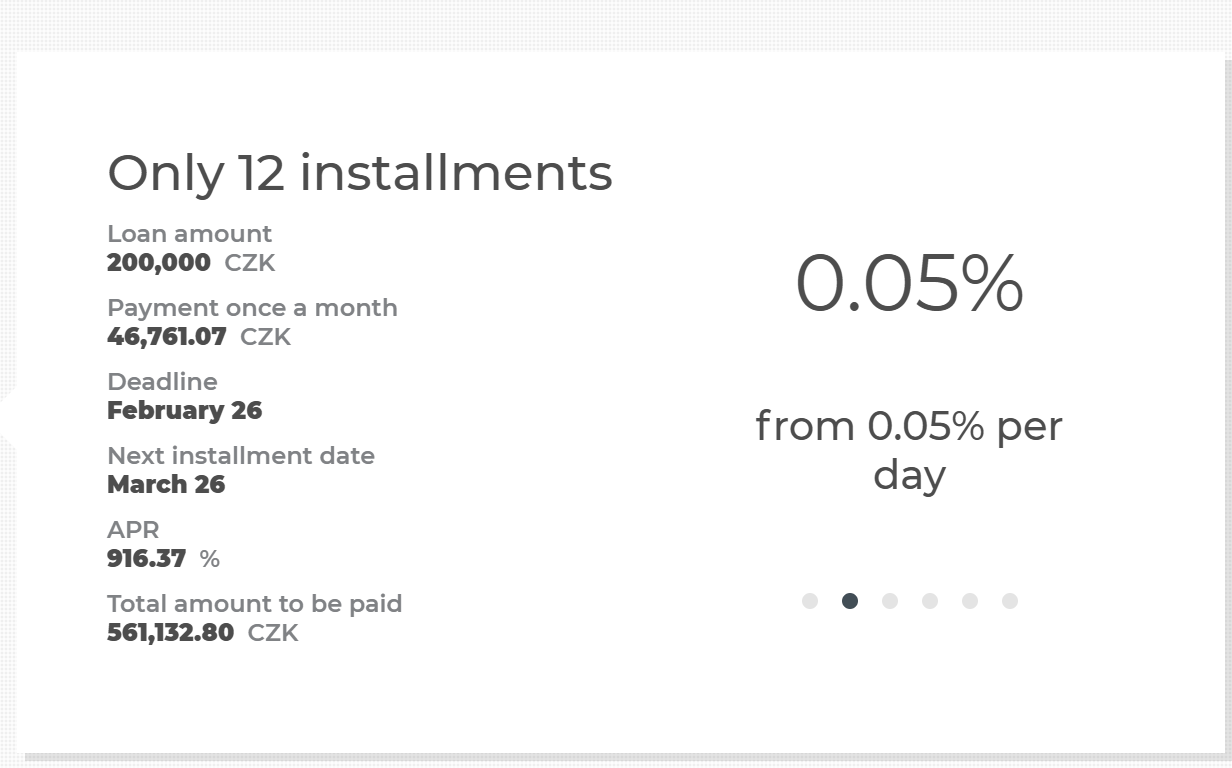Viewport: 1232px width, 768px height.
Task: Select the March 26 installment date
Action: coord(166,485)
